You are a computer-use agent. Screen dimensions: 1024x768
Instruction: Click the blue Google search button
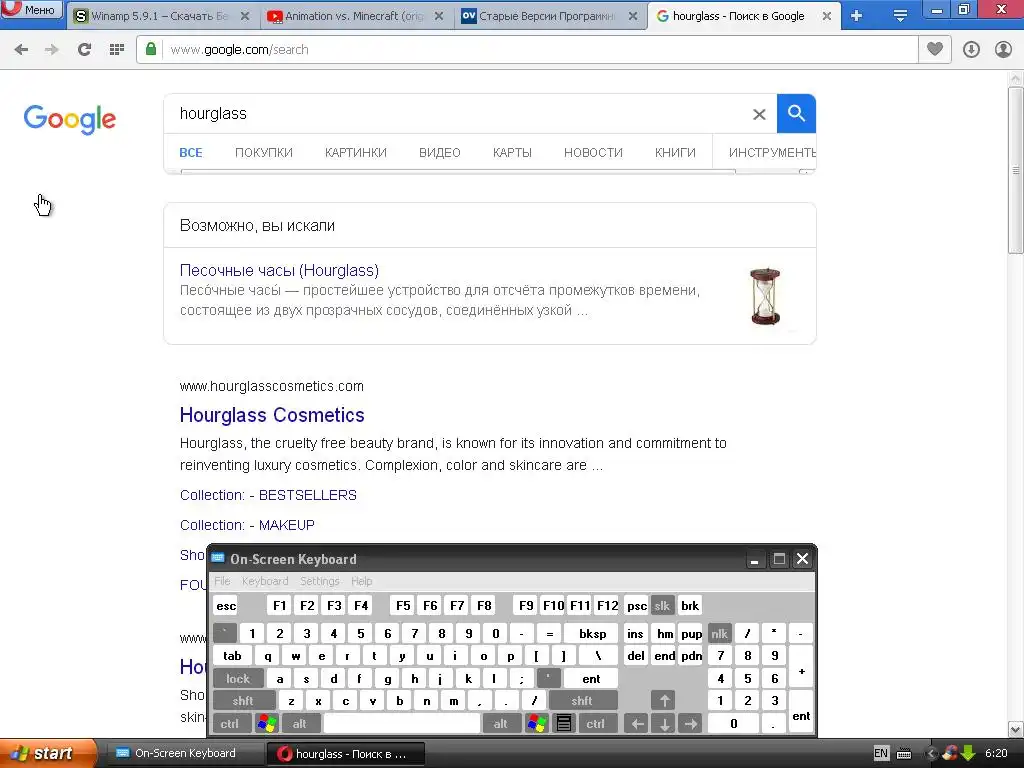pyautogui.click(x=796, y=114)
